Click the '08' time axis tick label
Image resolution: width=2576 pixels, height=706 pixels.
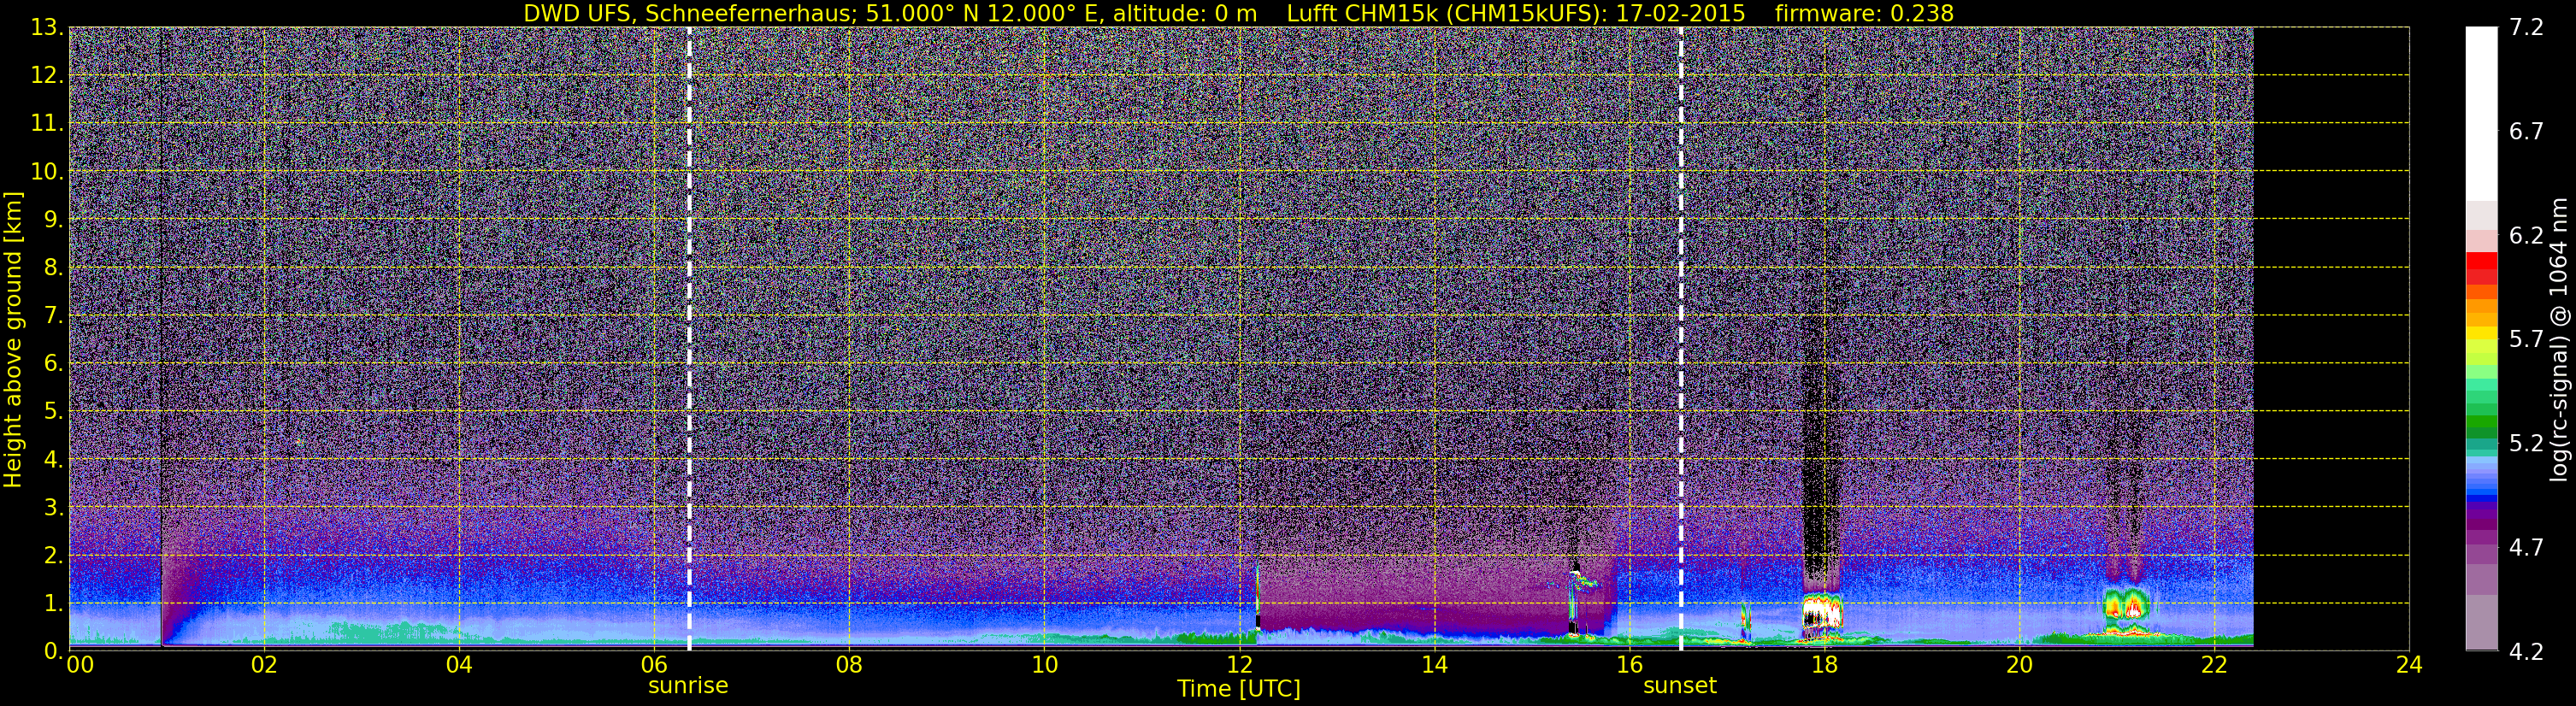[849, 665]
